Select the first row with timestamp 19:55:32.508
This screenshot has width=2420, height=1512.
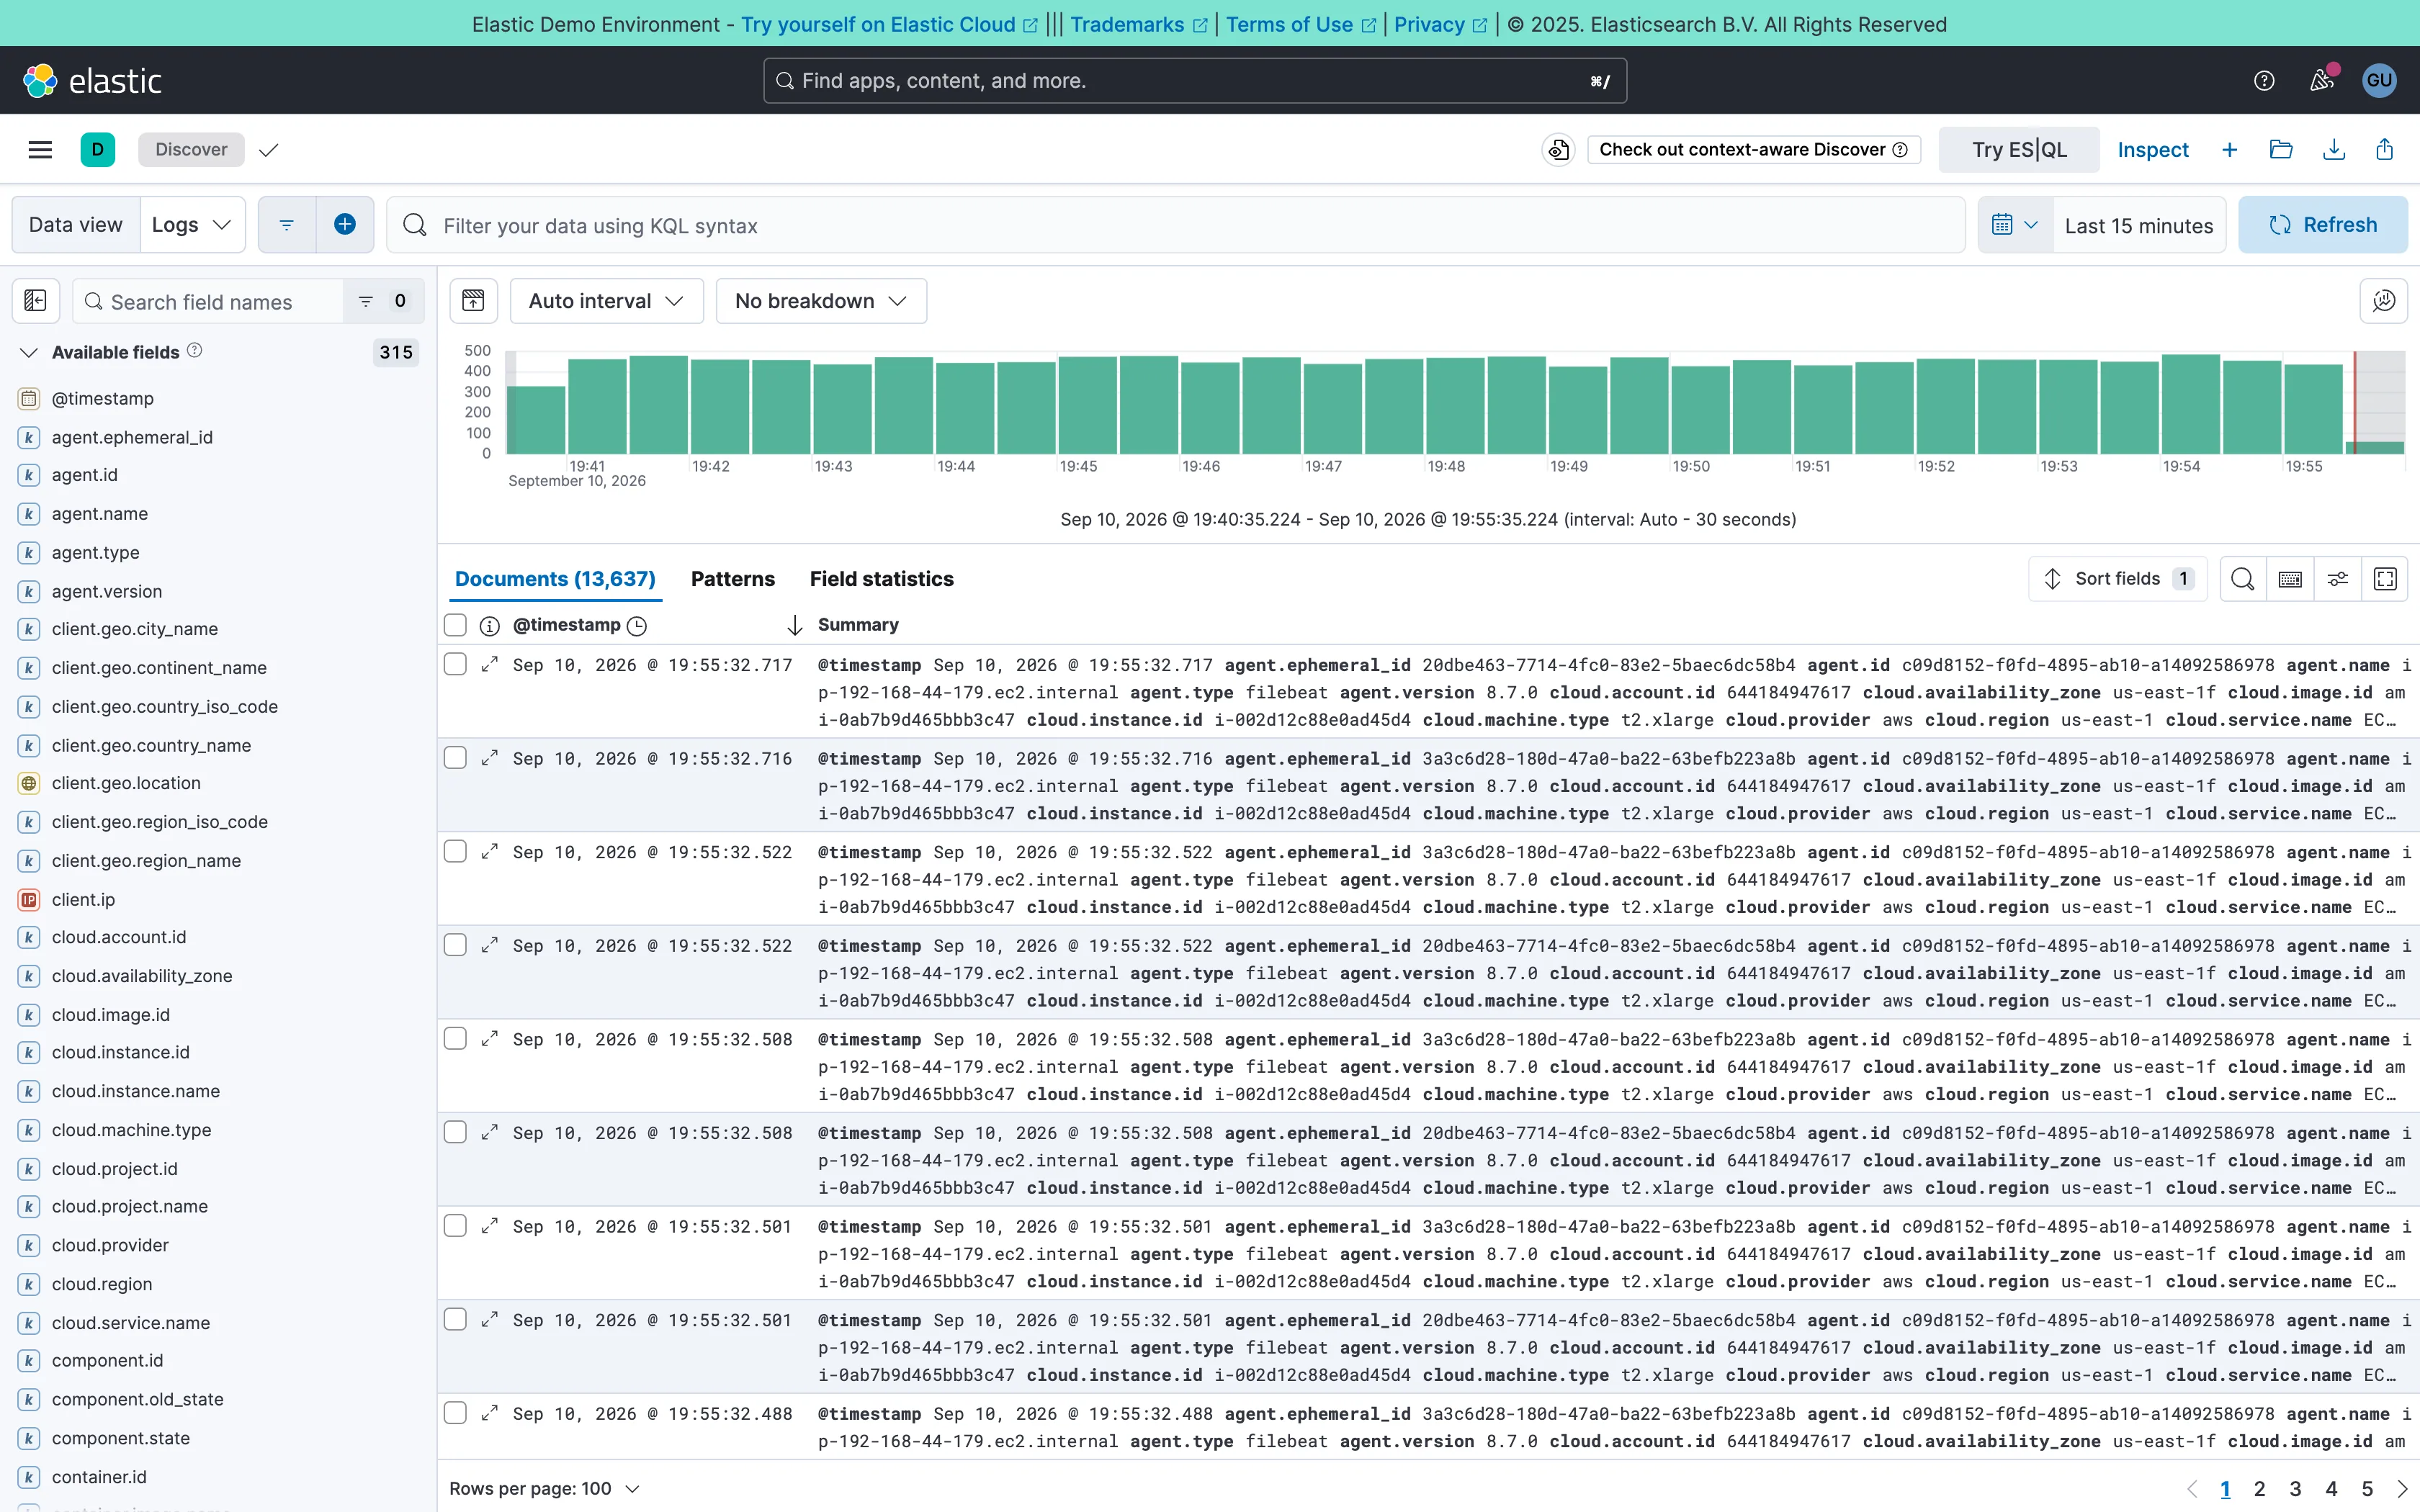coord(455,1038)
